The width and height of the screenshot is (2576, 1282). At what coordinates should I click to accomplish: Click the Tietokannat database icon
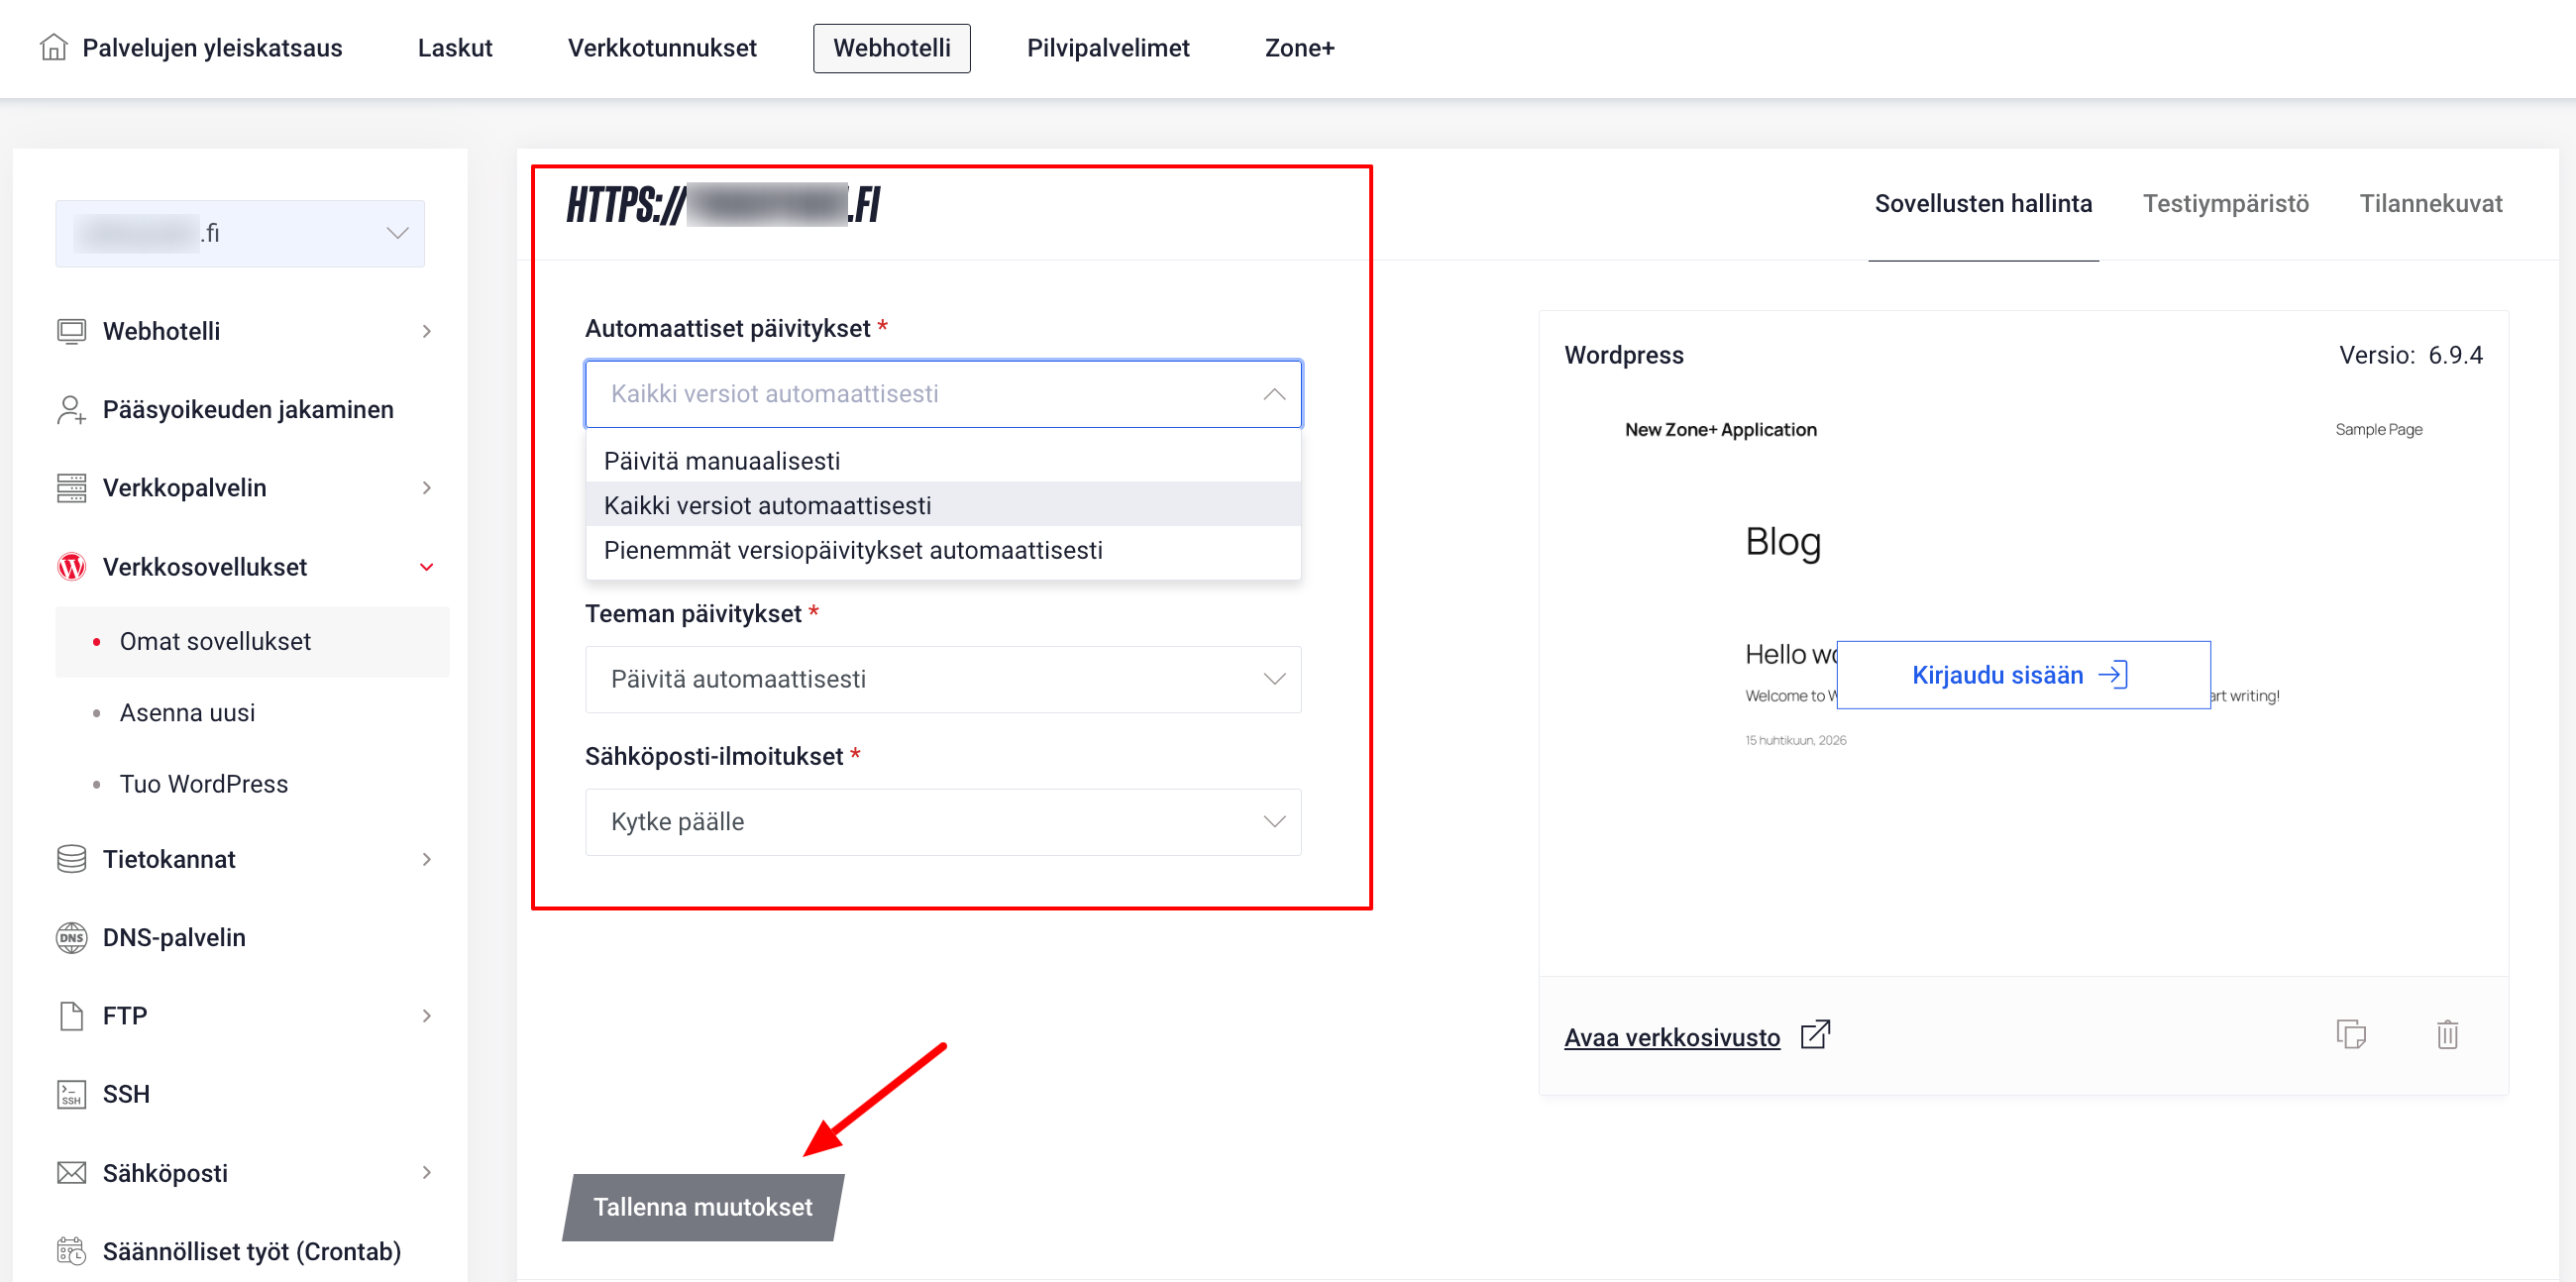tap(71, 859)
